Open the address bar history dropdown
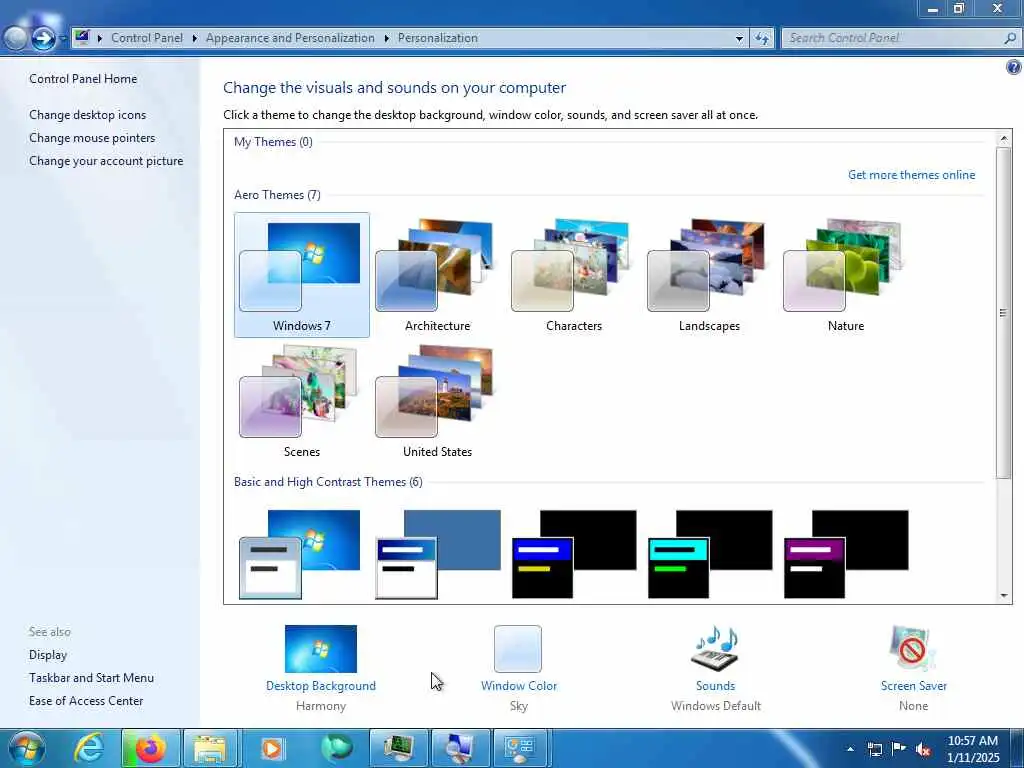The height and width of the screenshot is (768, 1024). click(x=739, y=39)
